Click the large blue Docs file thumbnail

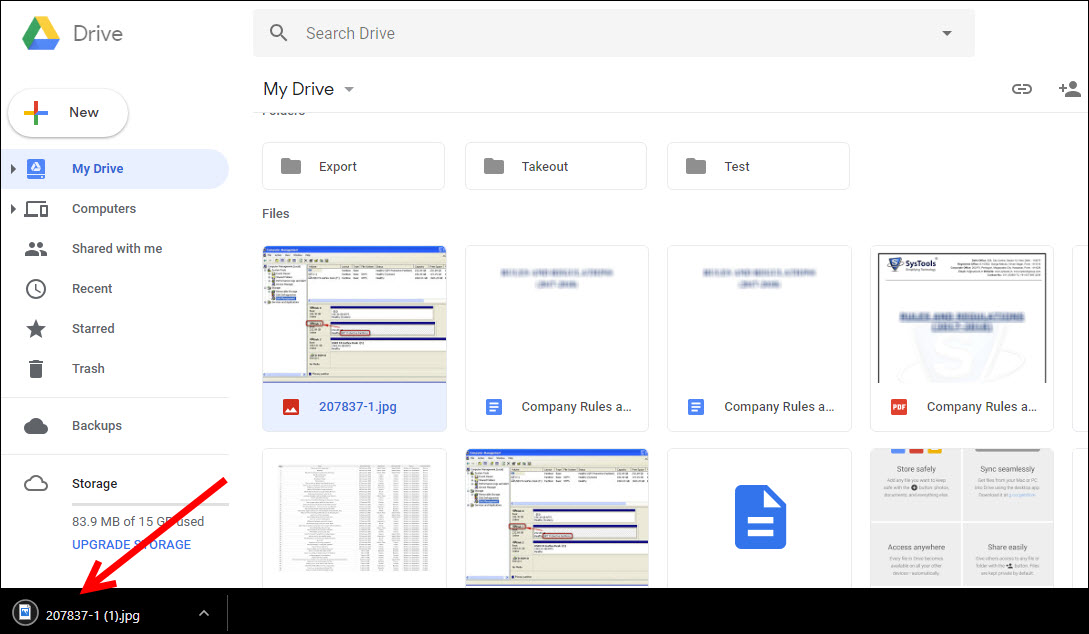(760, 517)
